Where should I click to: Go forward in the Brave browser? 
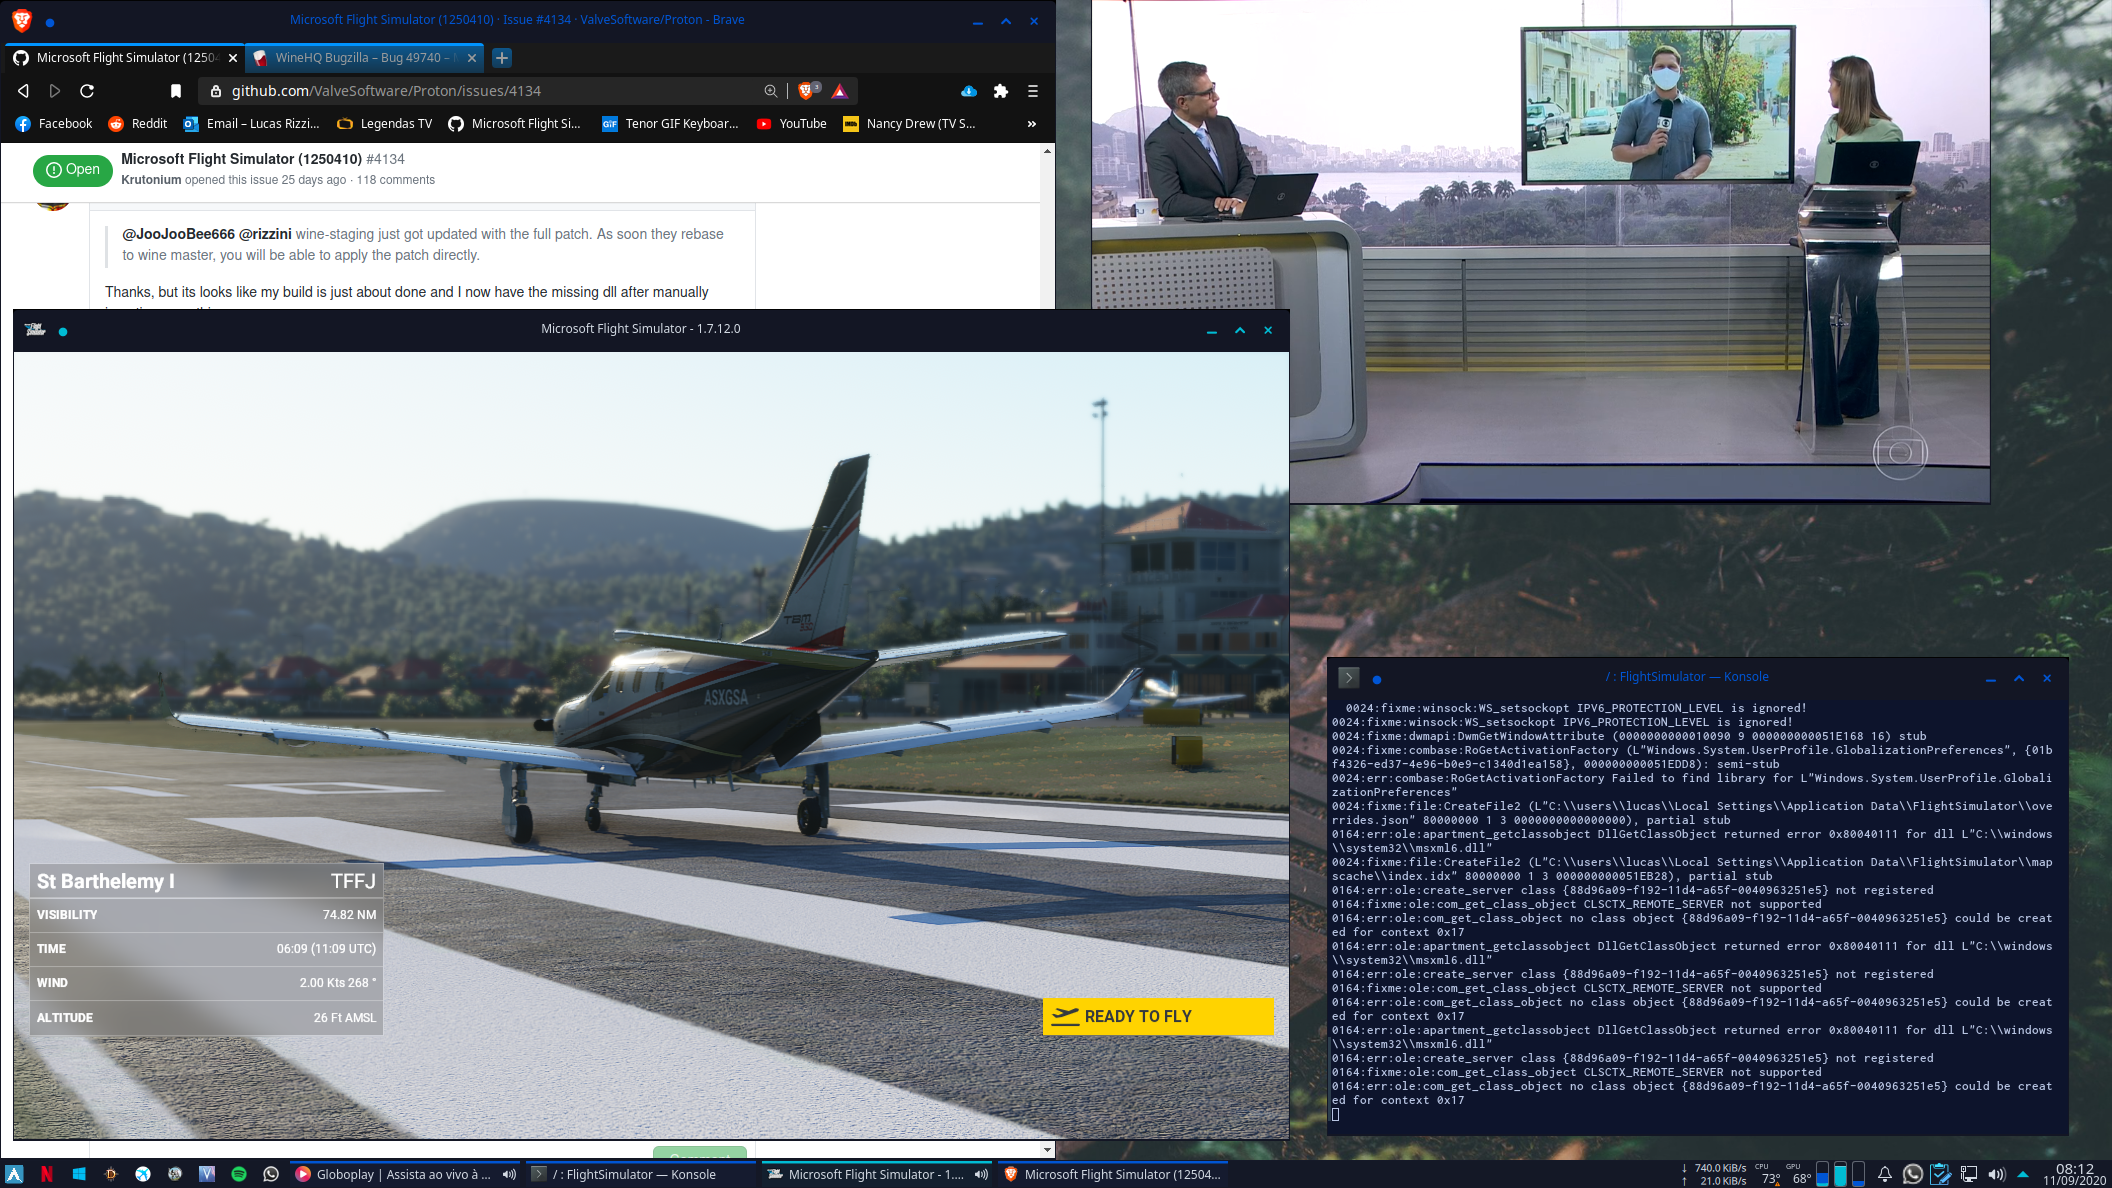pos(55,91)
